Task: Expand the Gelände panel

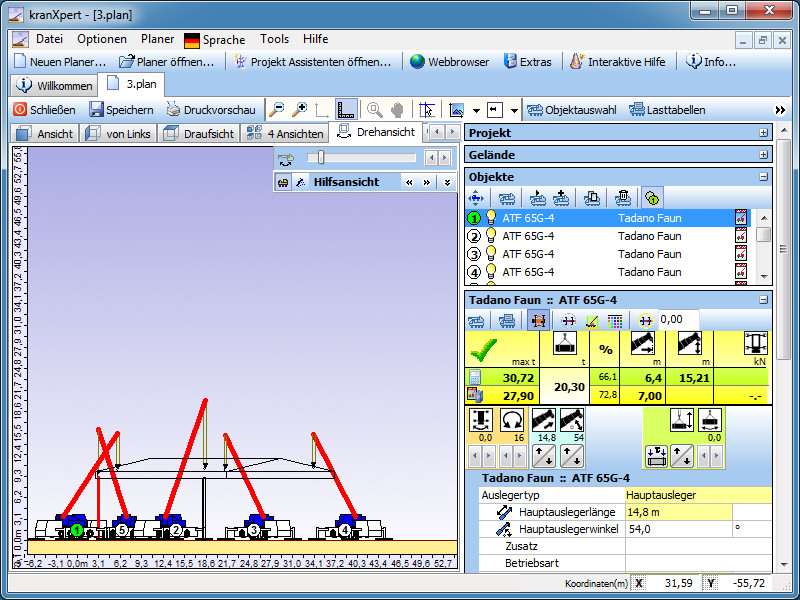Action: click(764, 155)
